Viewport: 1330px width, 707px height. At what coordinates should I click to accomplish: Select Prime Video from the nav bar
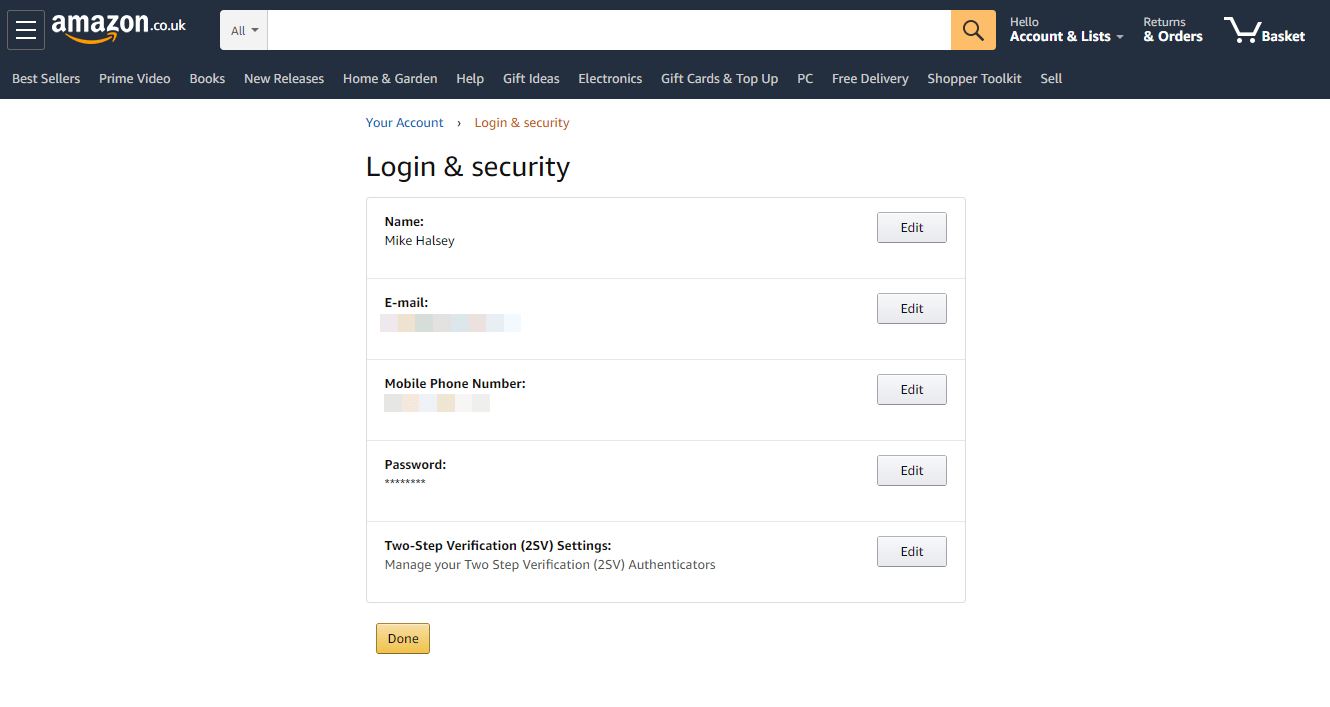(135, 79)
